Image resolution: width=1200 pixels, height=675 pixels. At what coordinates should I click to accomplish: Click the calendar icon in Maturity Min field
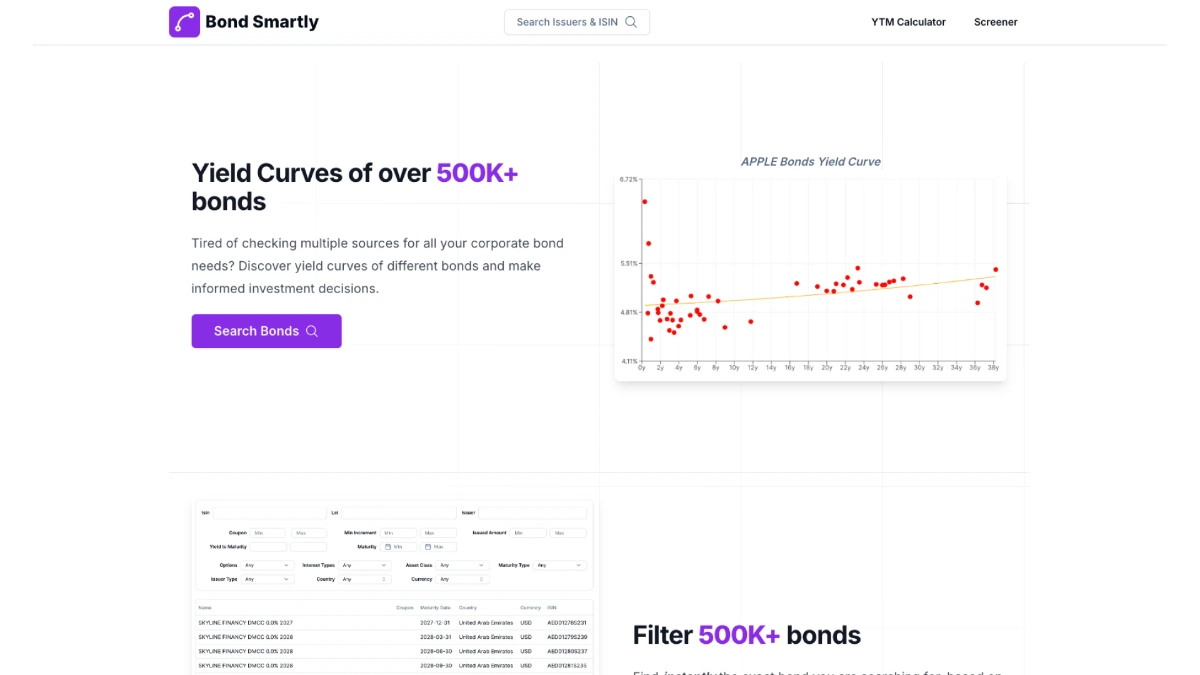click(x=387, y=547)
